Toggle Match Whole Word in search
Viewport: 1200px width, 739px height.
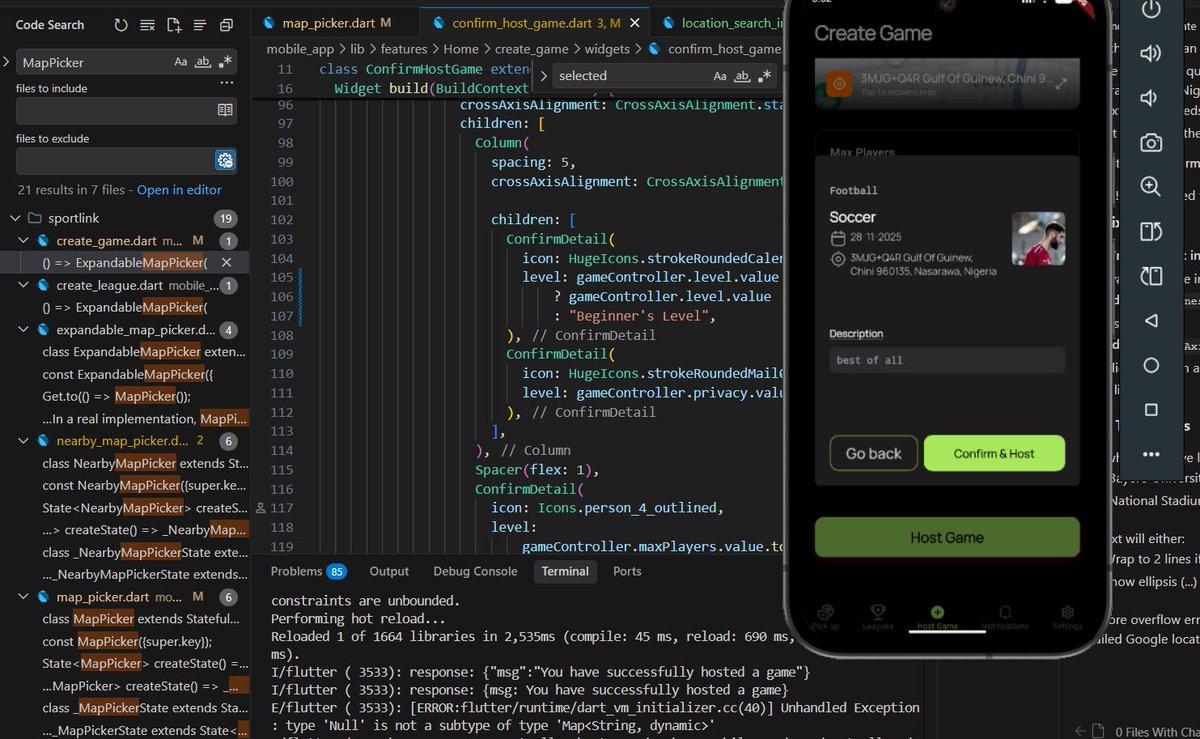[x=203, y=61]
